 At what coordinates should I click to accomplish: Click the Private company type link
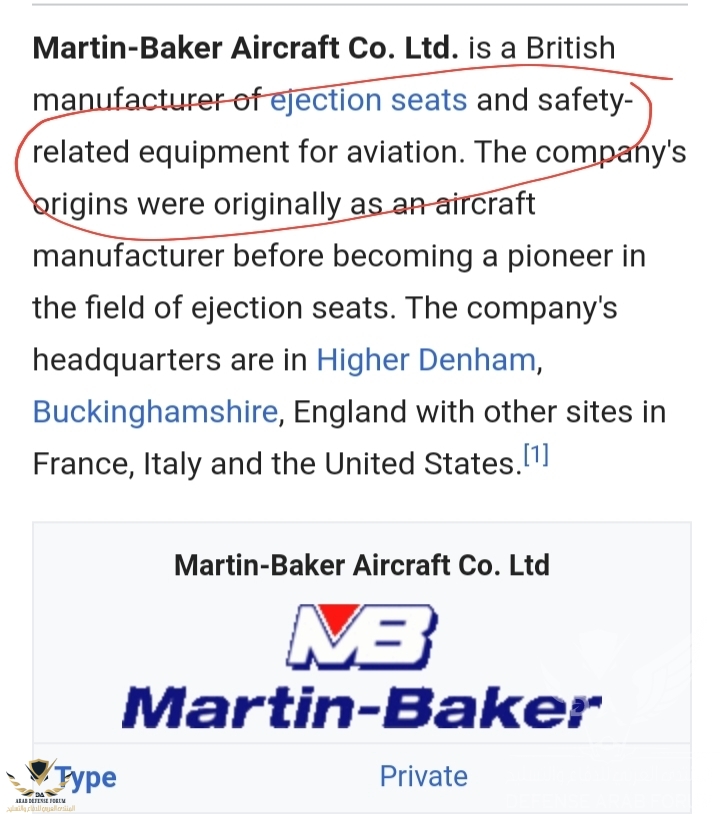(x=424, y=777)
